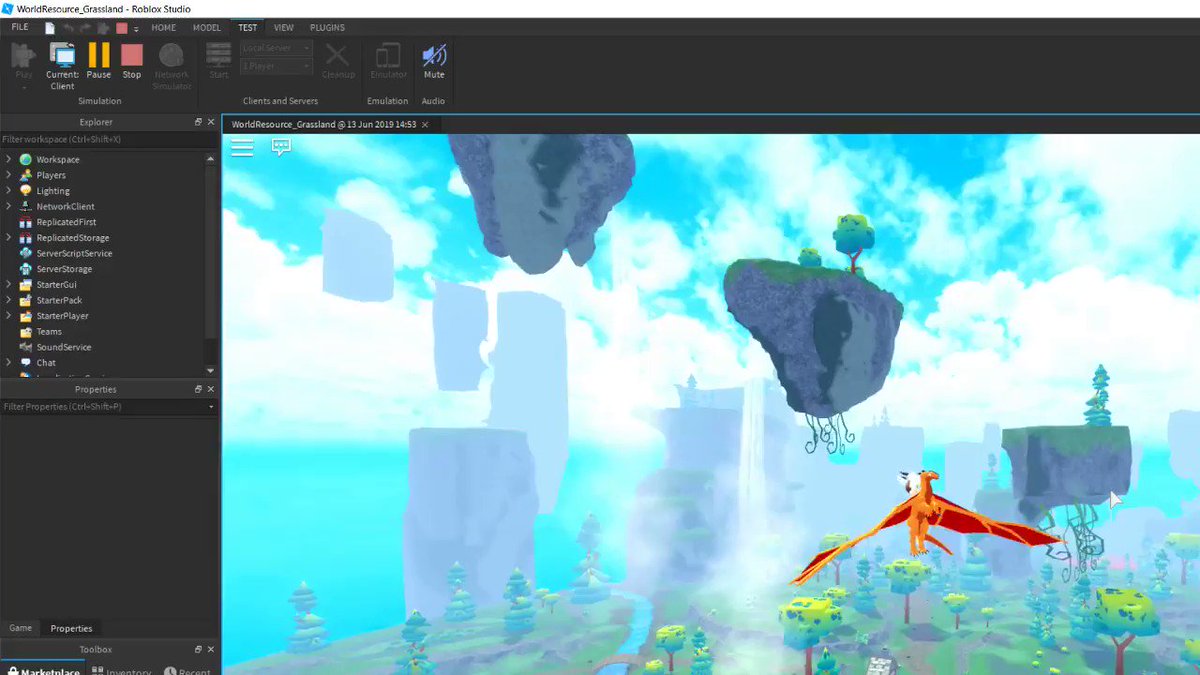Expand the Workspace tree node
The height and width of the screenshot is (675, 1200).
8,159
